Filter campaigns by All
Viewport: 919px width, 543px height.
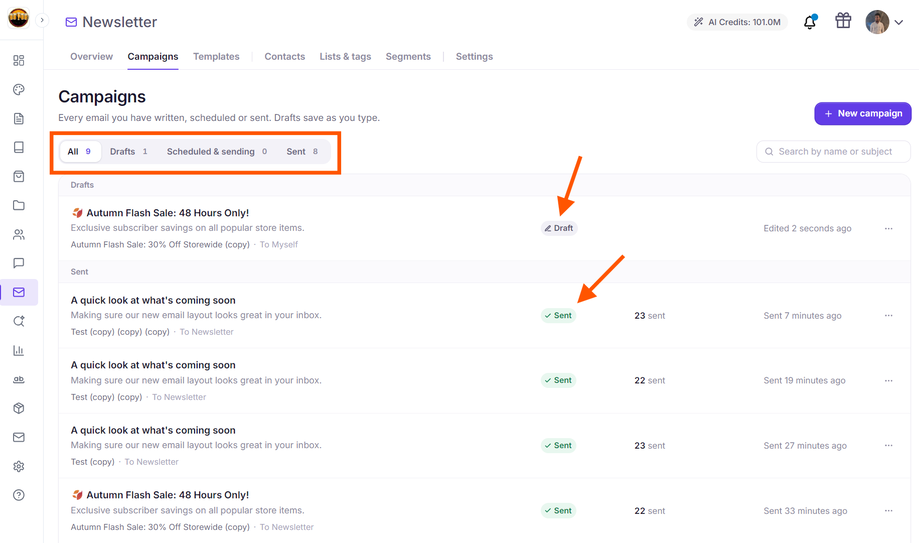pos(80,151)
